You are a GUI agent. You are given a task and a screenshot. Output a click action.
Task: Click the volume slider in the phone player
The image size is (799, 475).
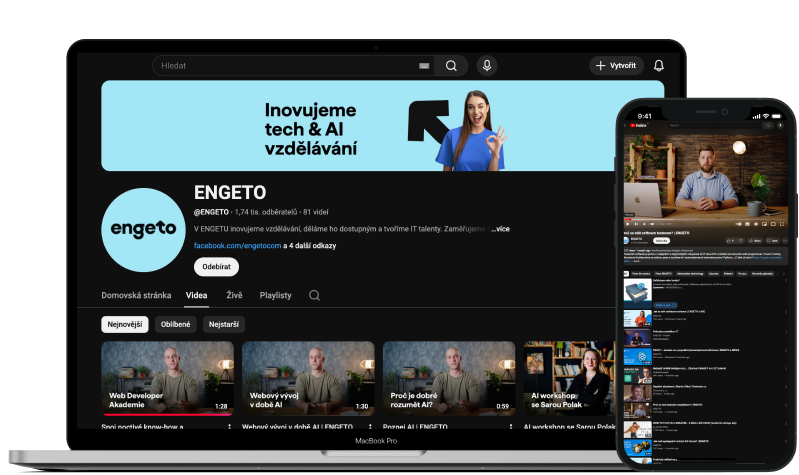tap(652, 224)
